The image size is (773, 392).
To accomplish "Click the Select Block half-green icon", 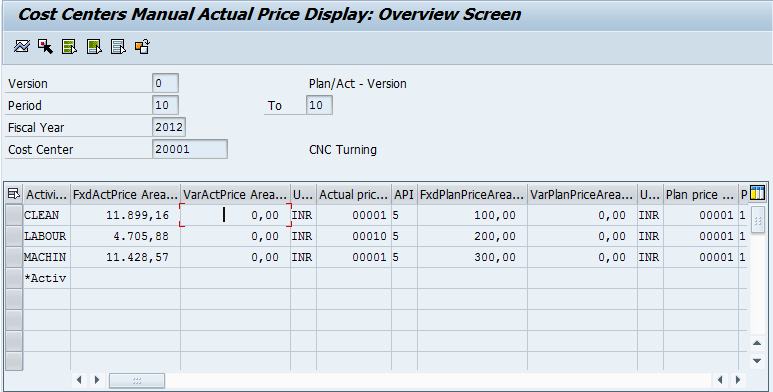I will (94, 46).
